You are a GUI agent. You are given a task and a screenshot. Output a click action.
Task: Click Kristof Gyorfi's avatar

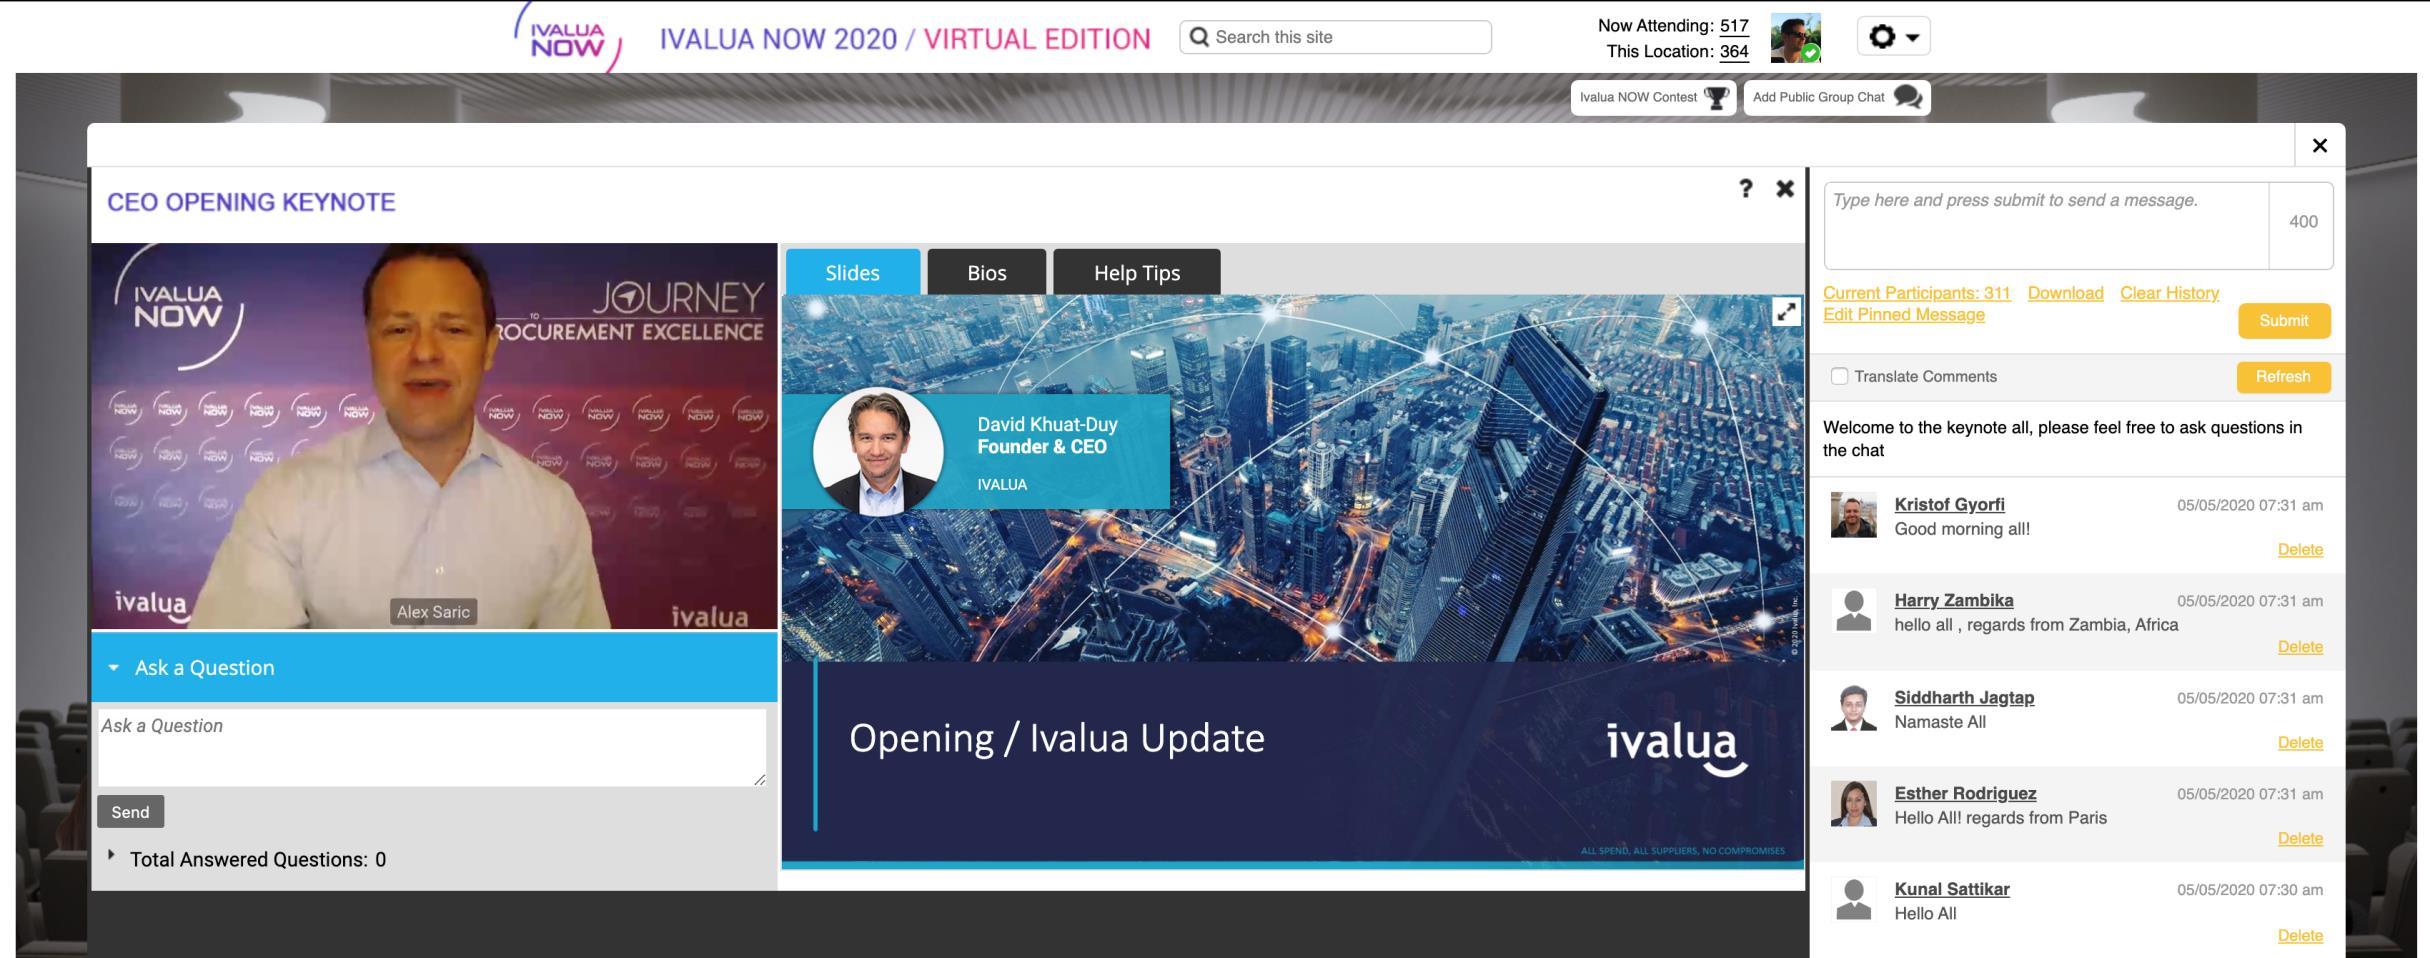point(1854,515)
